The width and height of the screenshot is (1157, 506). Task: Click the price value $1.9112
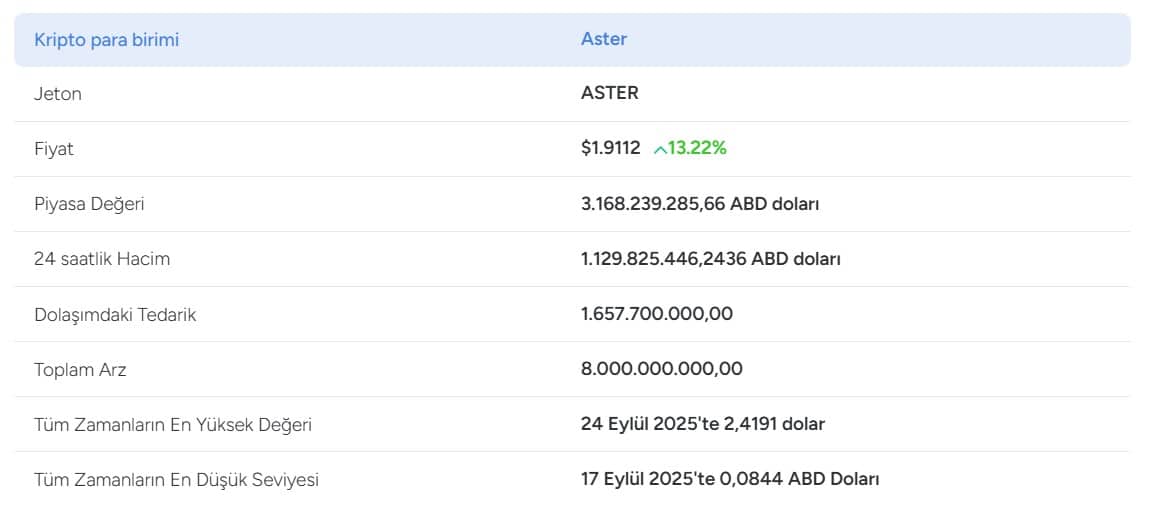(x=610, y=148)
